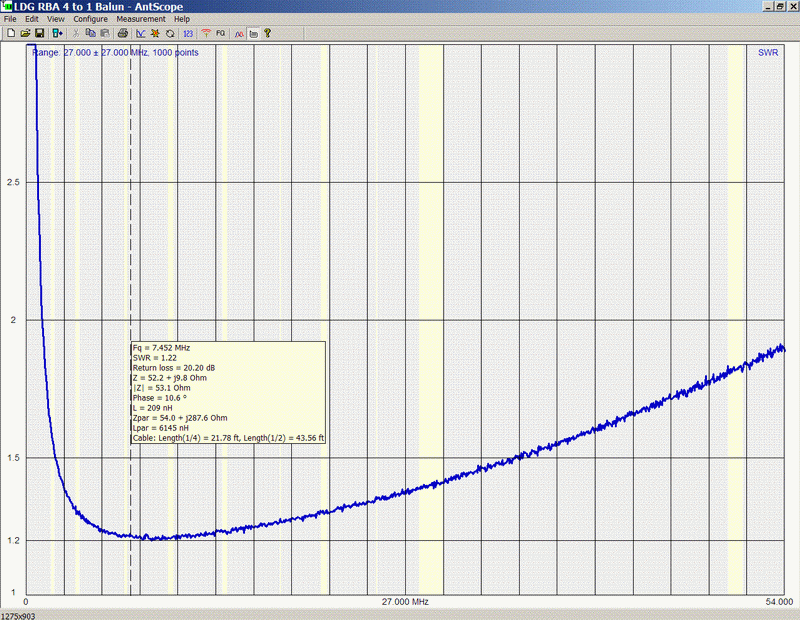Screen dimensions: 800x620
Task: Print the graph using the printer icon
Action: tap(123, 33)
